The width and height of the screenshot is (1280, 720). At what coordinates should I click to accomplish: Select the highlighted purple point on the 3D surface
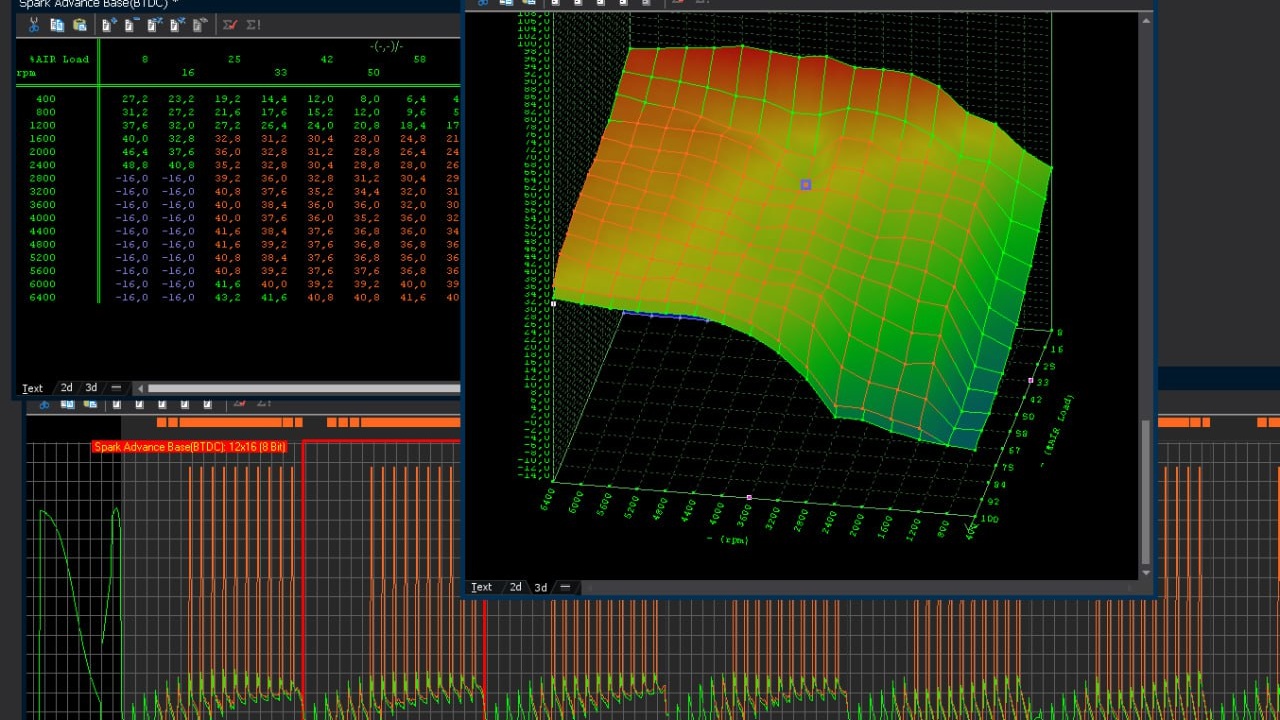[806, 185]
